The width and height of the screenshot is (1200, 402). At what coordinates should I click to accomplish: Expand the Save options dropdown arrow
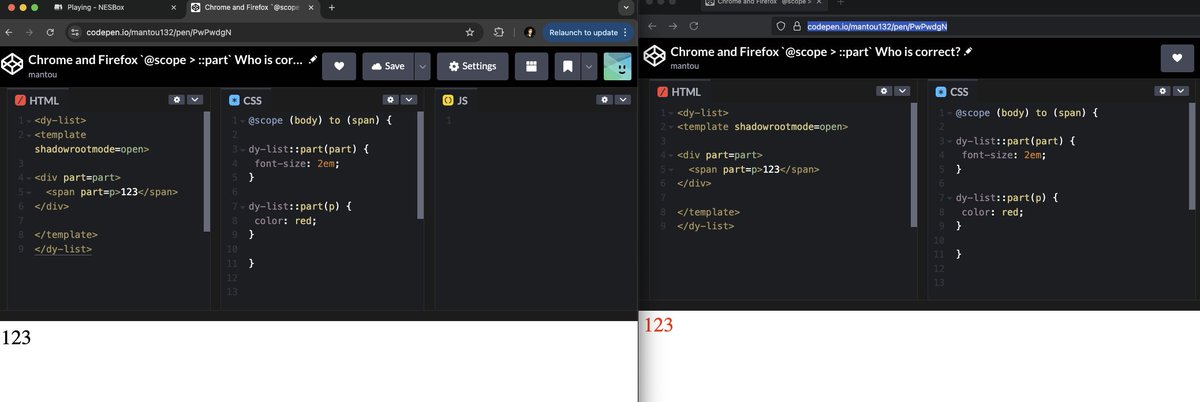[x=422, y=66]
